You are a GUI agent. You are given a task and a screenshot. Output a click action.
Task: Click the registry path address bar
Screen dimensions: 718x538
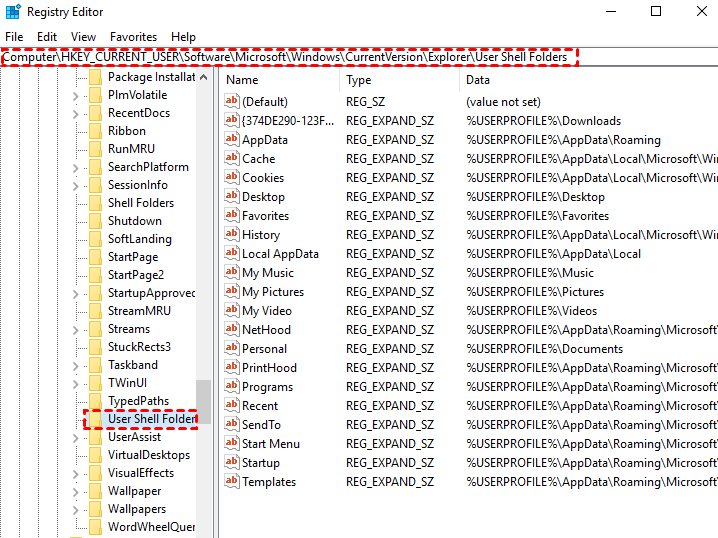tap(359, 57)
